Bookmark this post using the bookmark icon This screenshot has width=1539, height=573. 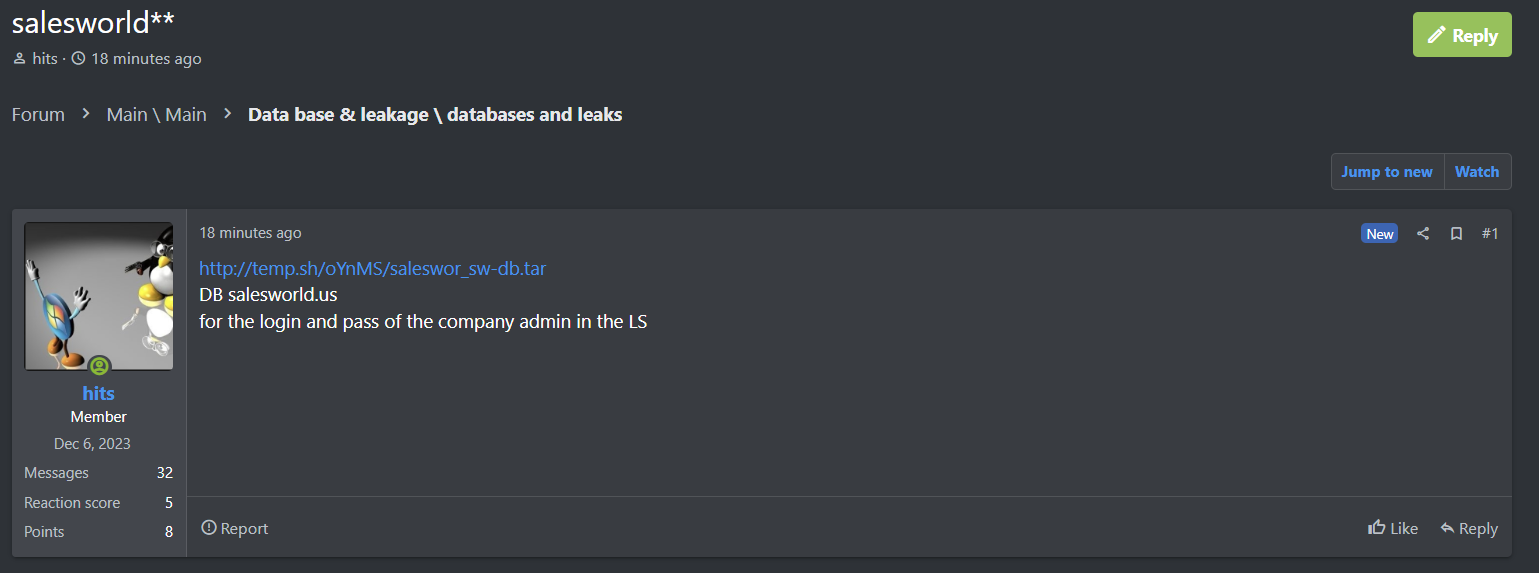1456,233
